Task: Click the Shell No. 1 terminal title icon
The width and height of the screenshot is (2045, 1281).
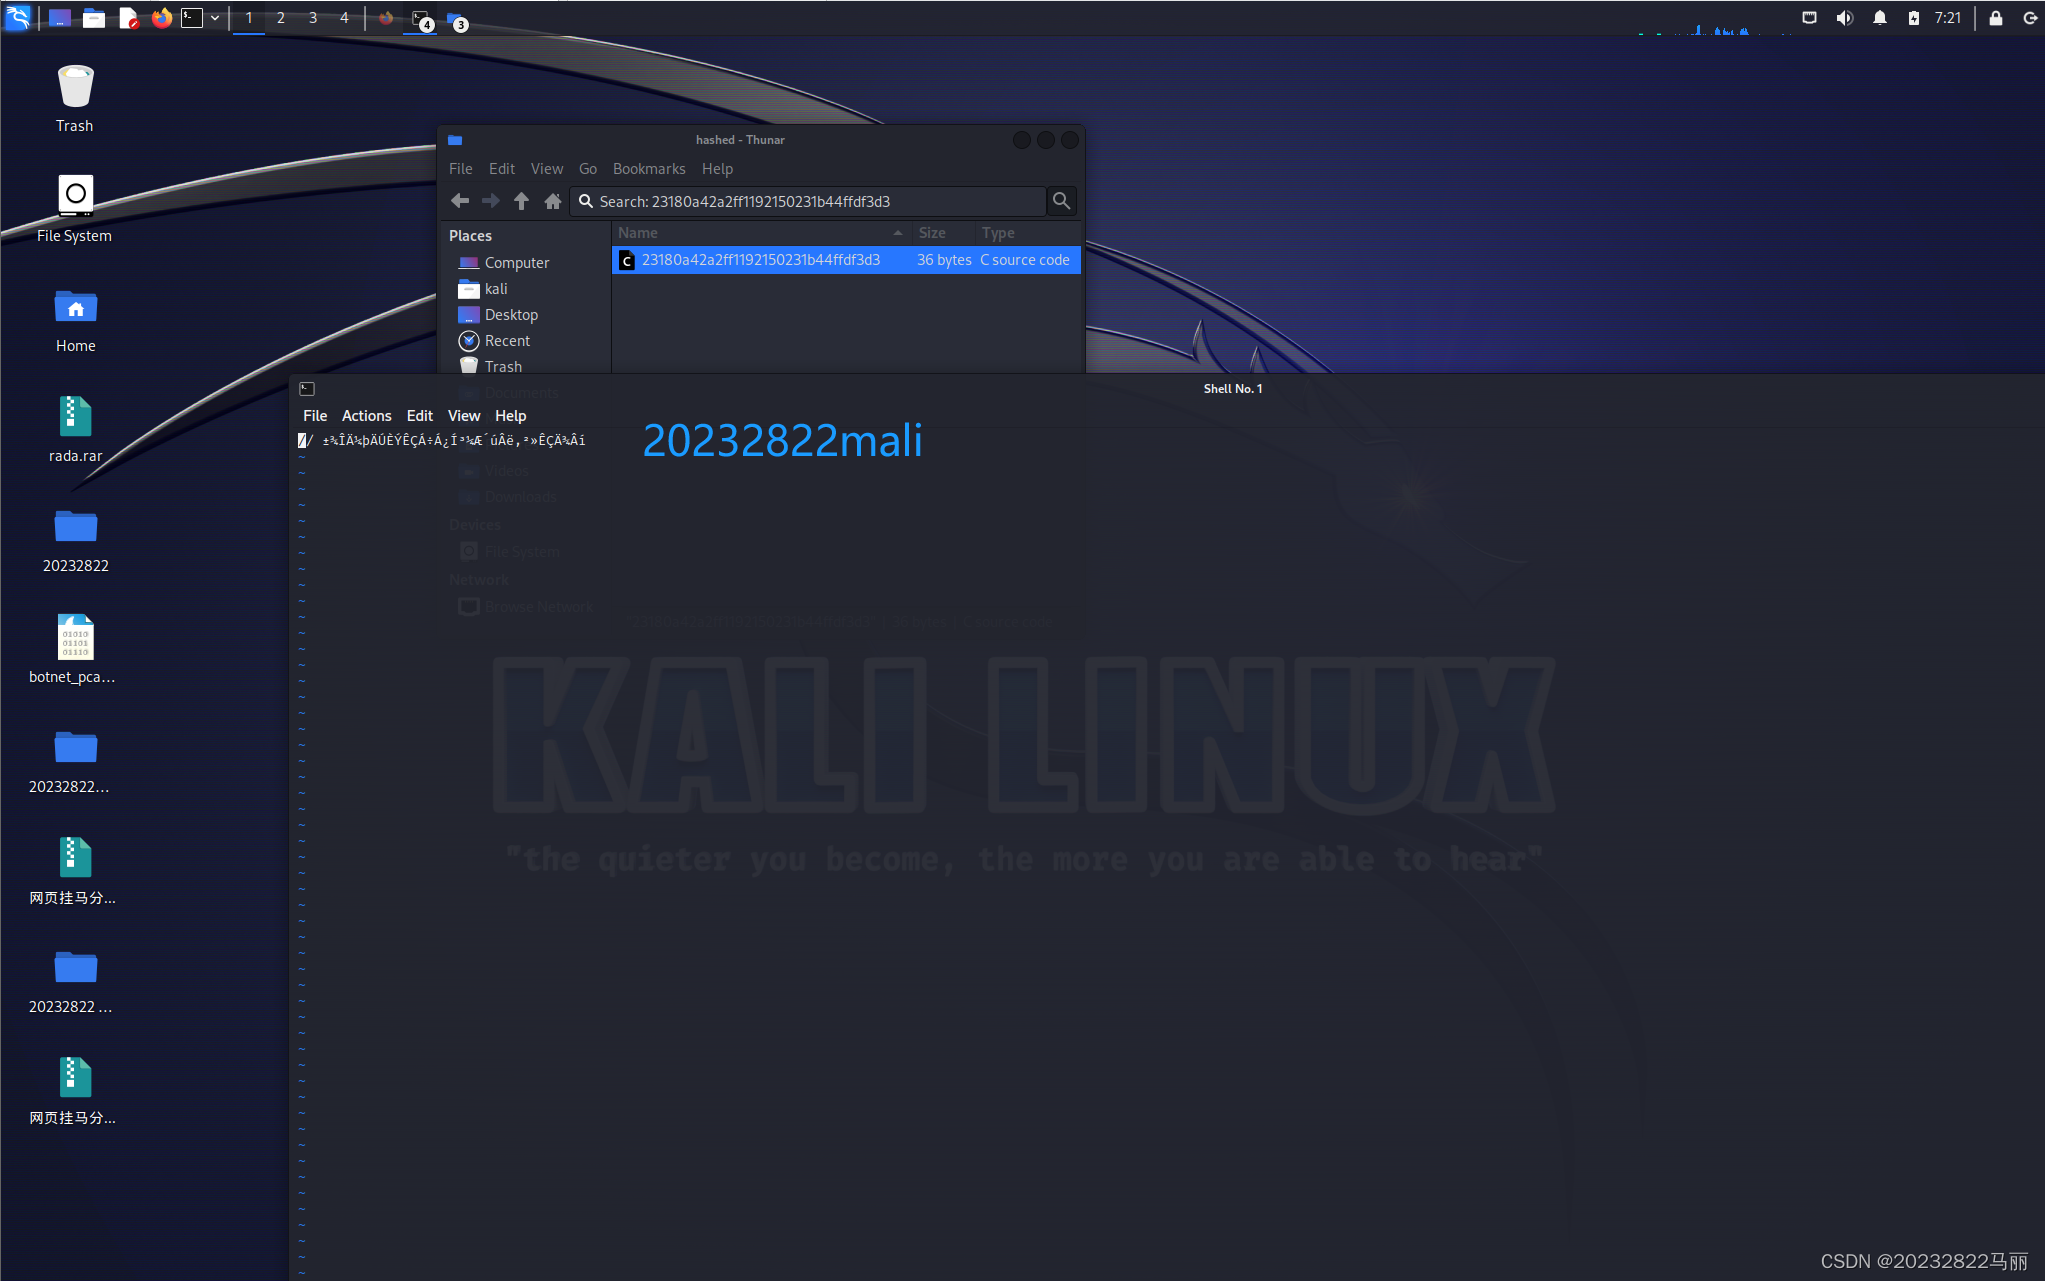Action: pos(307,389)
